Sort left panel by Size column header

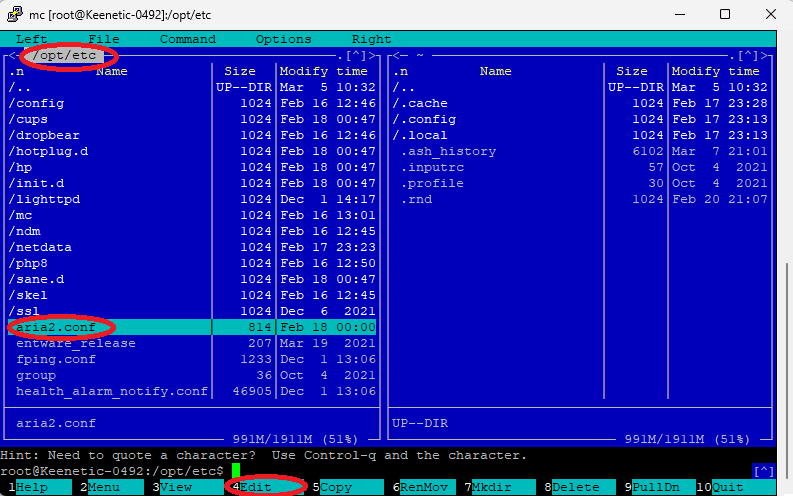pos(240,71)
